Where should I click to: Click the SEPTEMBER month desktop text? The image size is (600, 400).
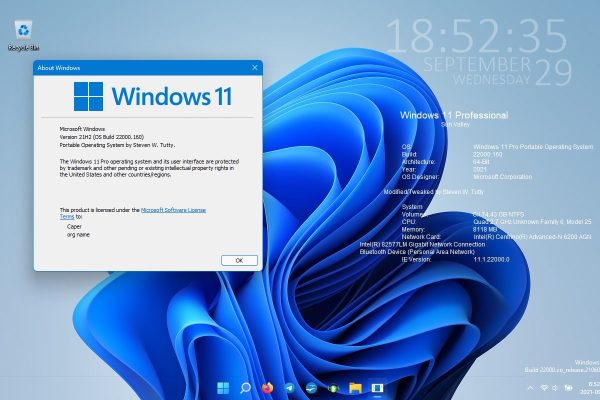pos(477,64)
